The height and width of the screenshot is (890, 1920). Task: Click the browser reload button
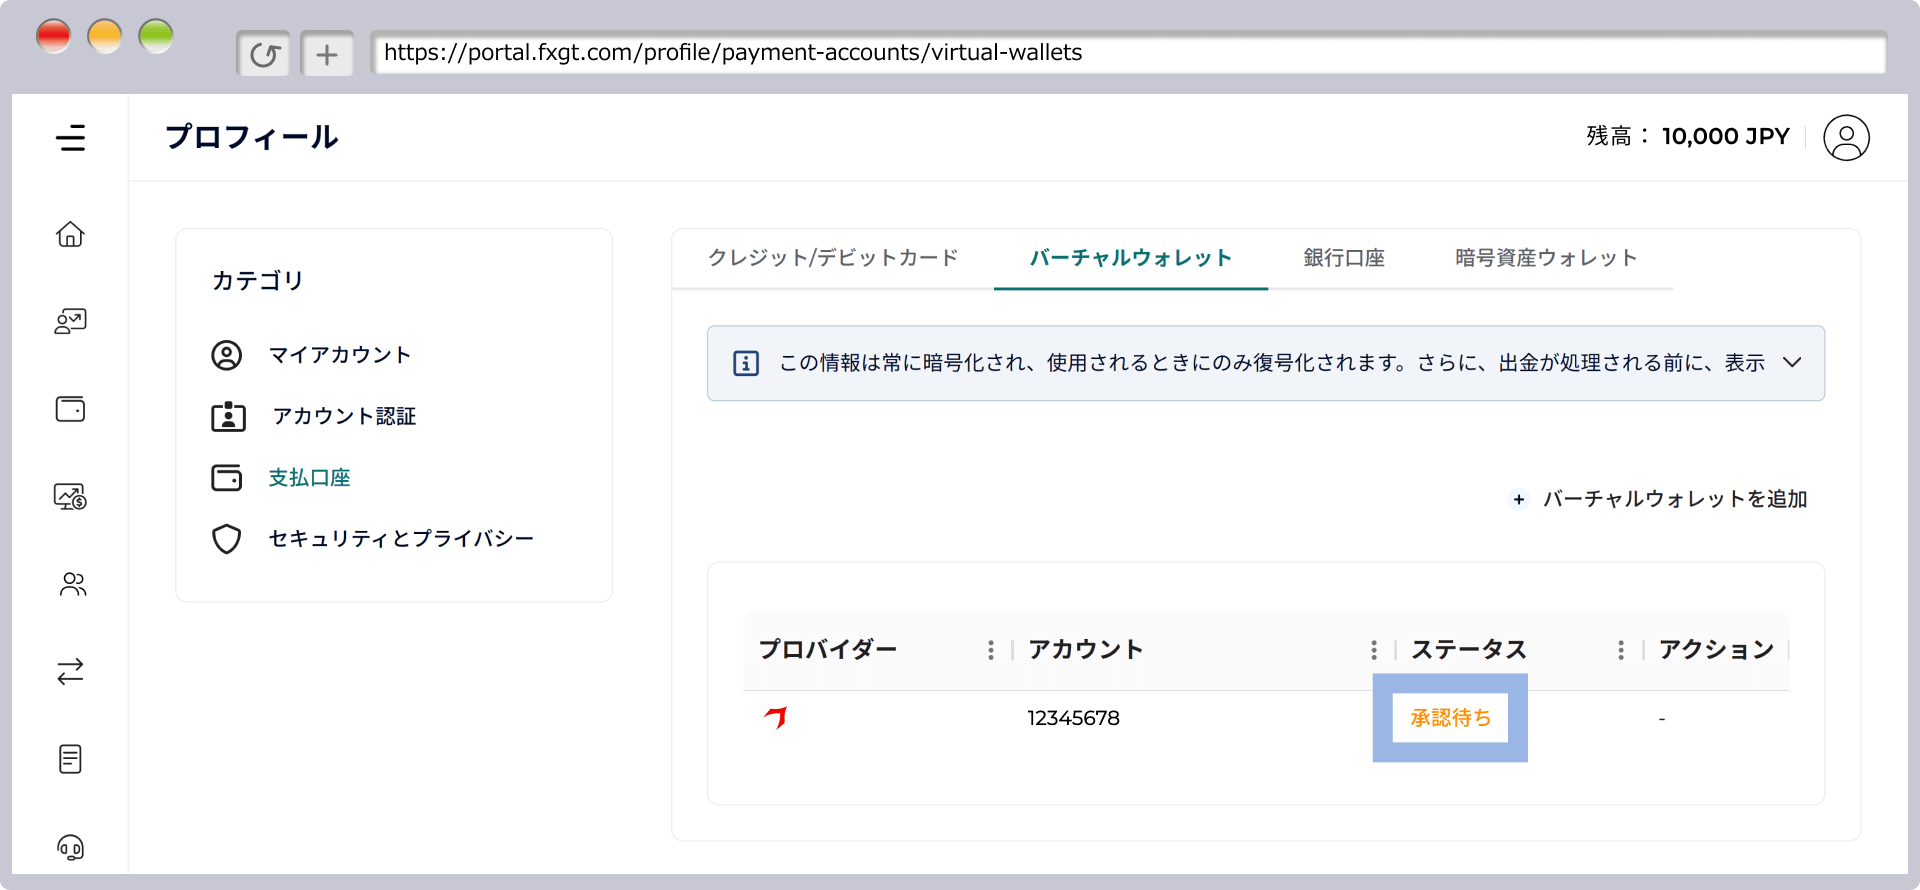(x=264, y=54)
